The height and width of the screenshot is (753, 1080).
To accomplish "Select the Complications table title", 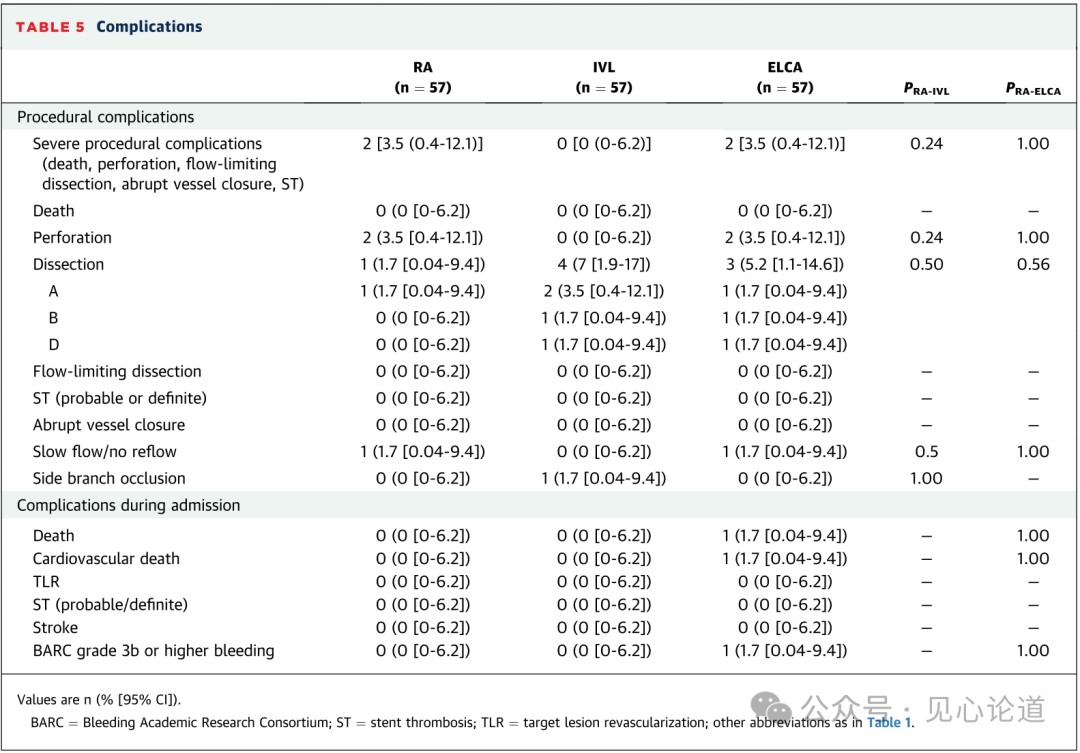I will 149,27.
